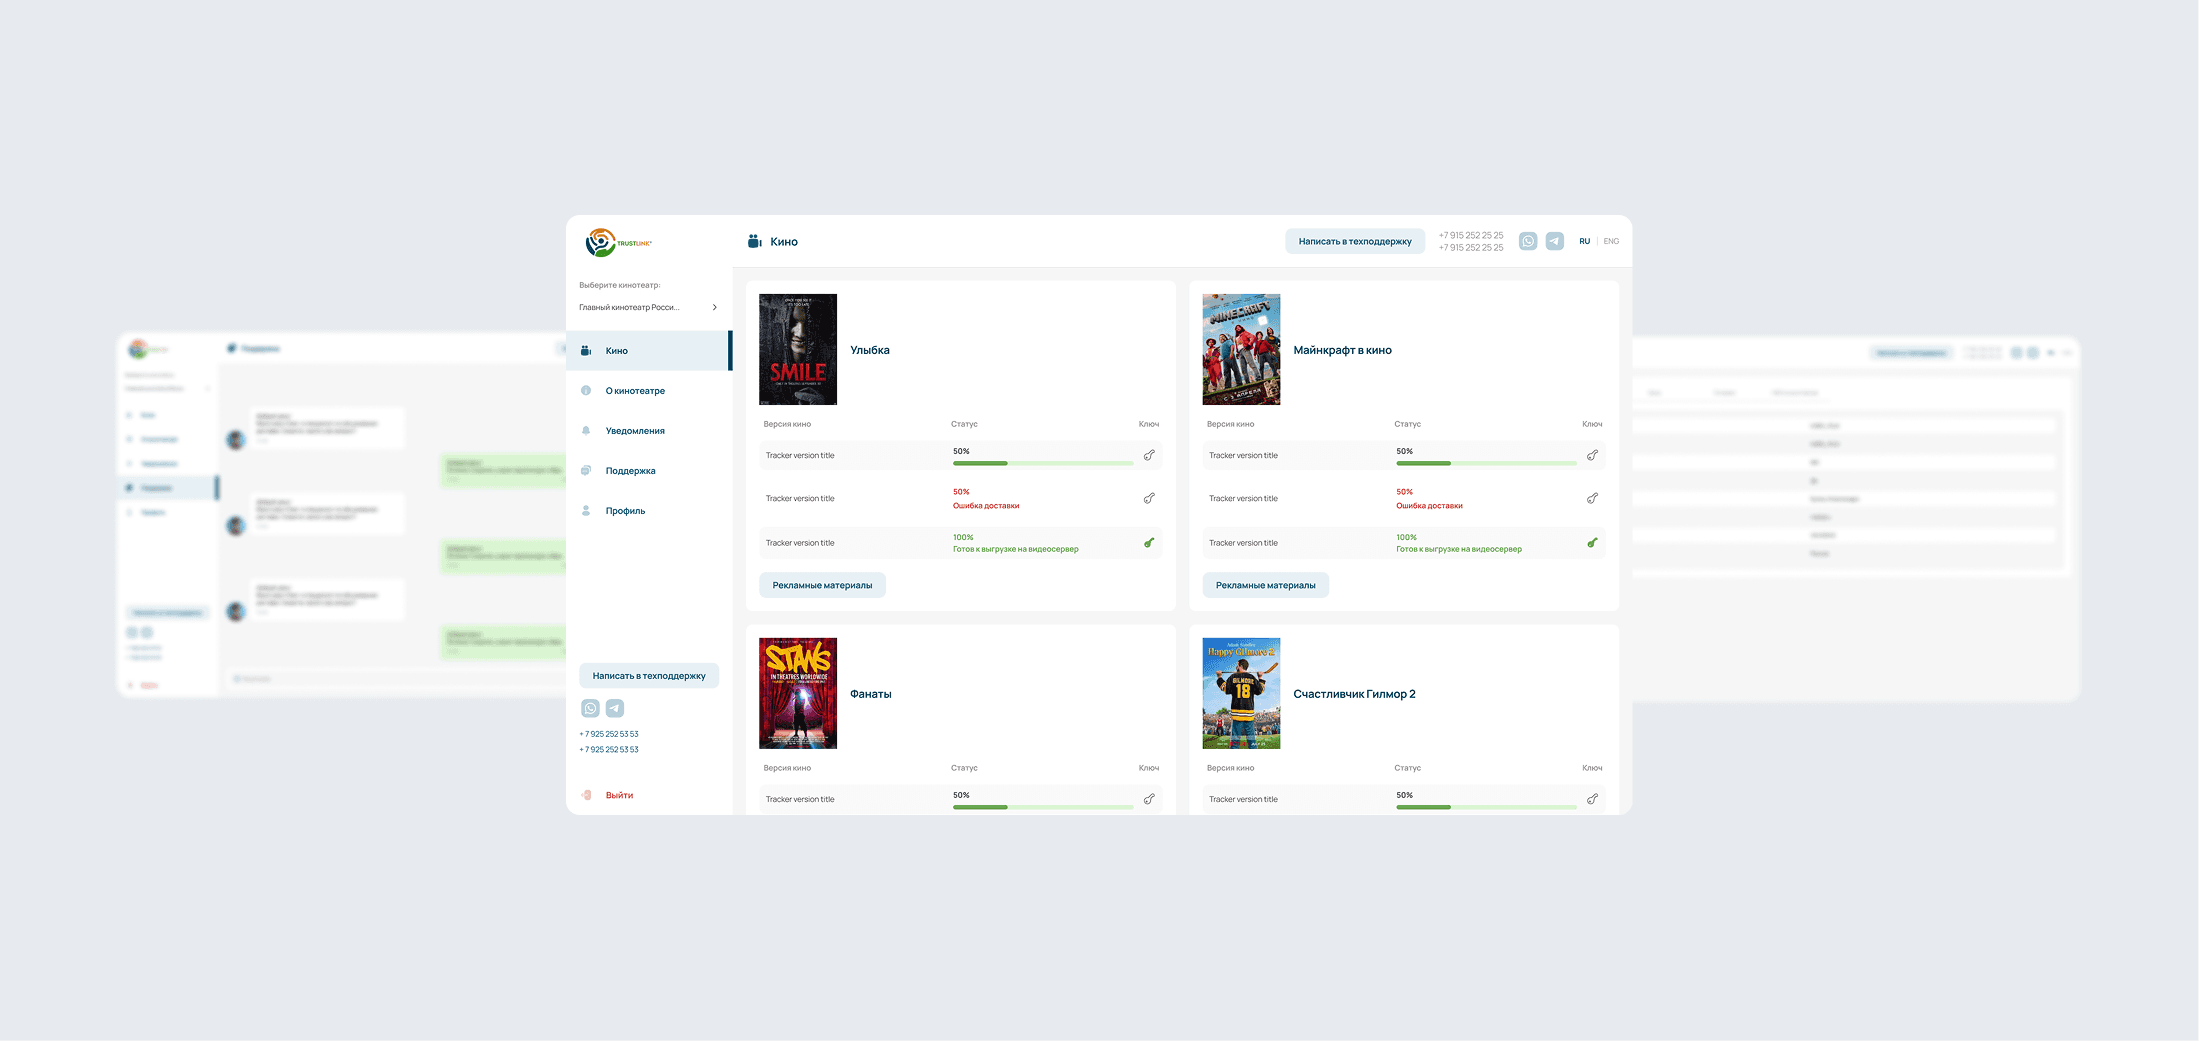Click the Счастливчик Гилмор 2 title
2199x1041 pixels.
(x=1354, y=694)
